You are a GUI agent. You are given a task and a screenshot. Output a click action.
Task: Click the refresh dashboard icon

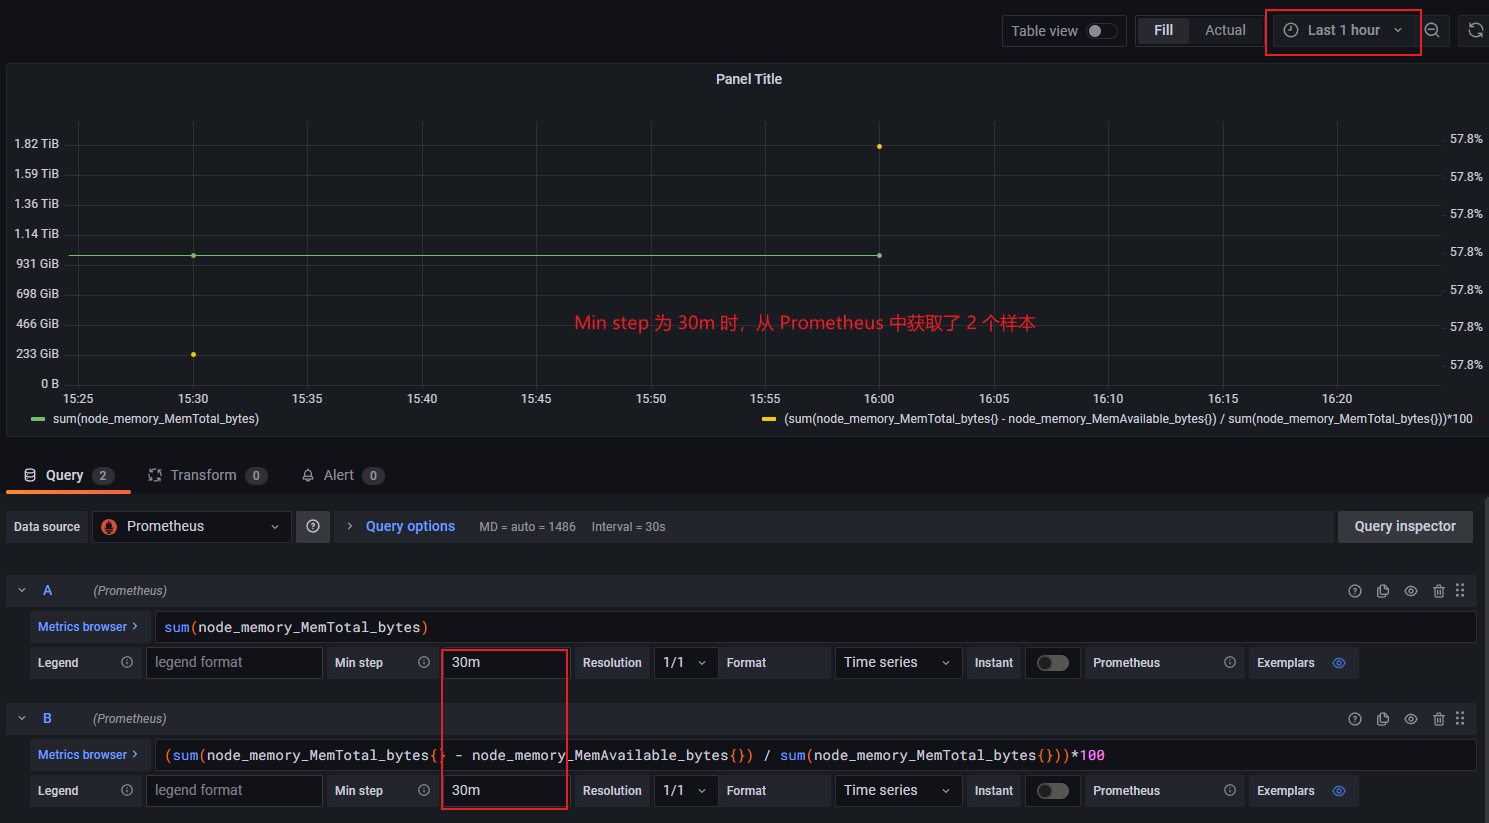1475,30
